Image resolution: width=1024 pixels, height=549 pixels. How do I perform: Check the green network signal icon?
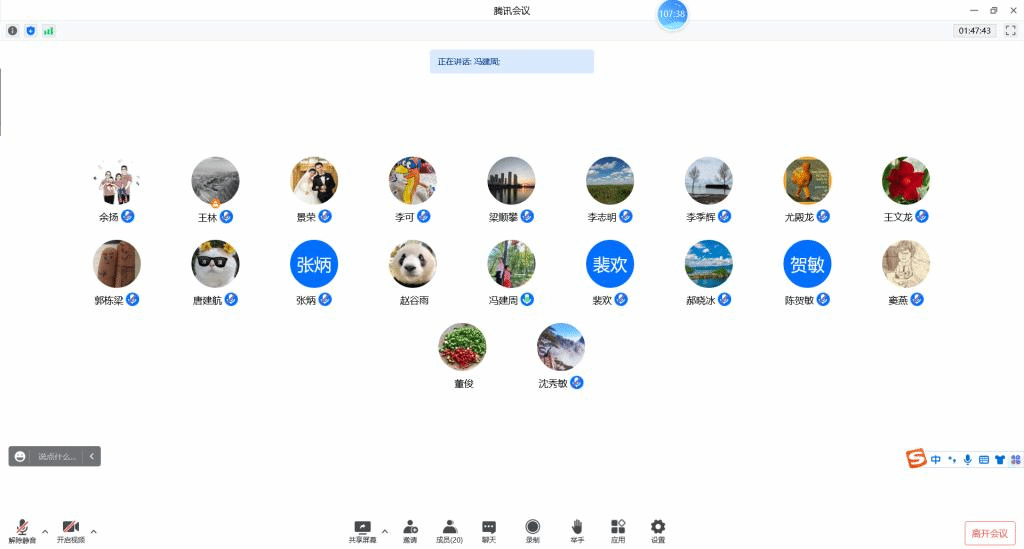[48, 31]
